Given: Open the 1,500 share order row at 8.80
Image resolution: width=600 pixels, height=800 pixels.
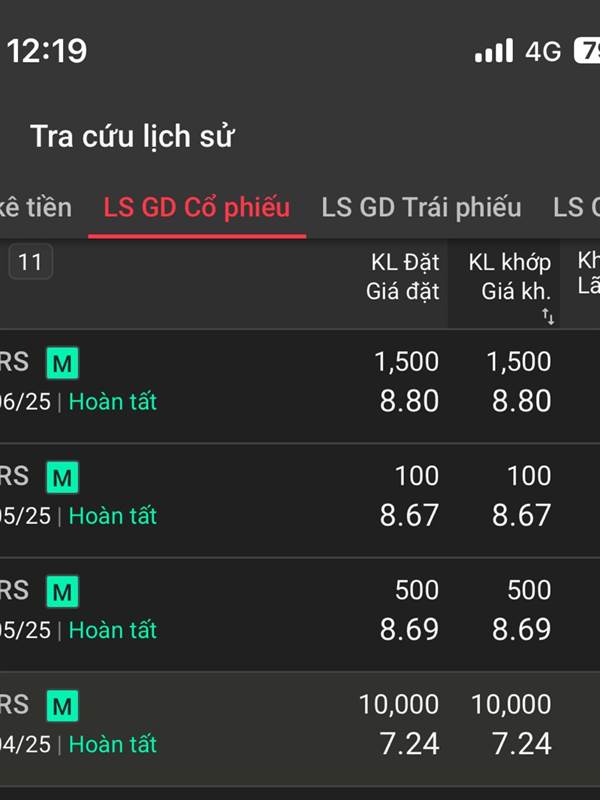Looking at the screenshot, I should pos(300,386).
